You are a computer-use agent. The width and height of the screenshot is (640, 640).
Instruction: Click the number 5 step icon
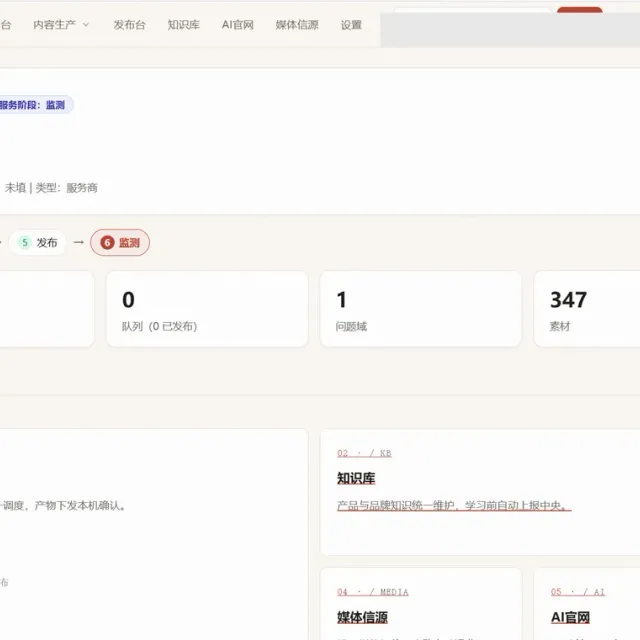[x=24, y=242]
